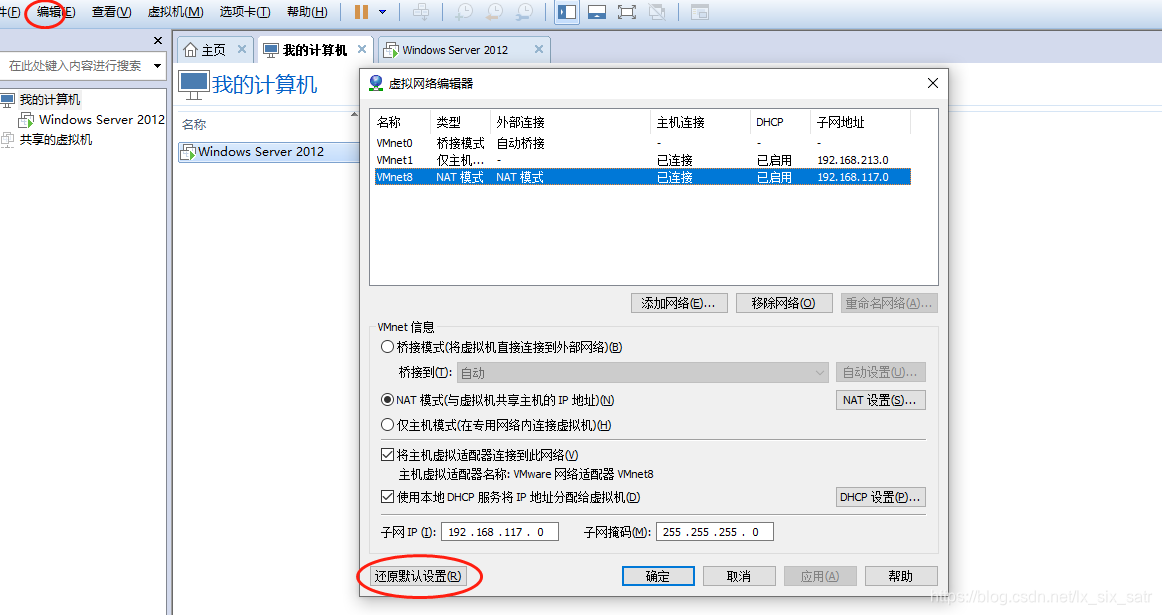
Task: Click the 应用(A) button
Action: point(820,576)
